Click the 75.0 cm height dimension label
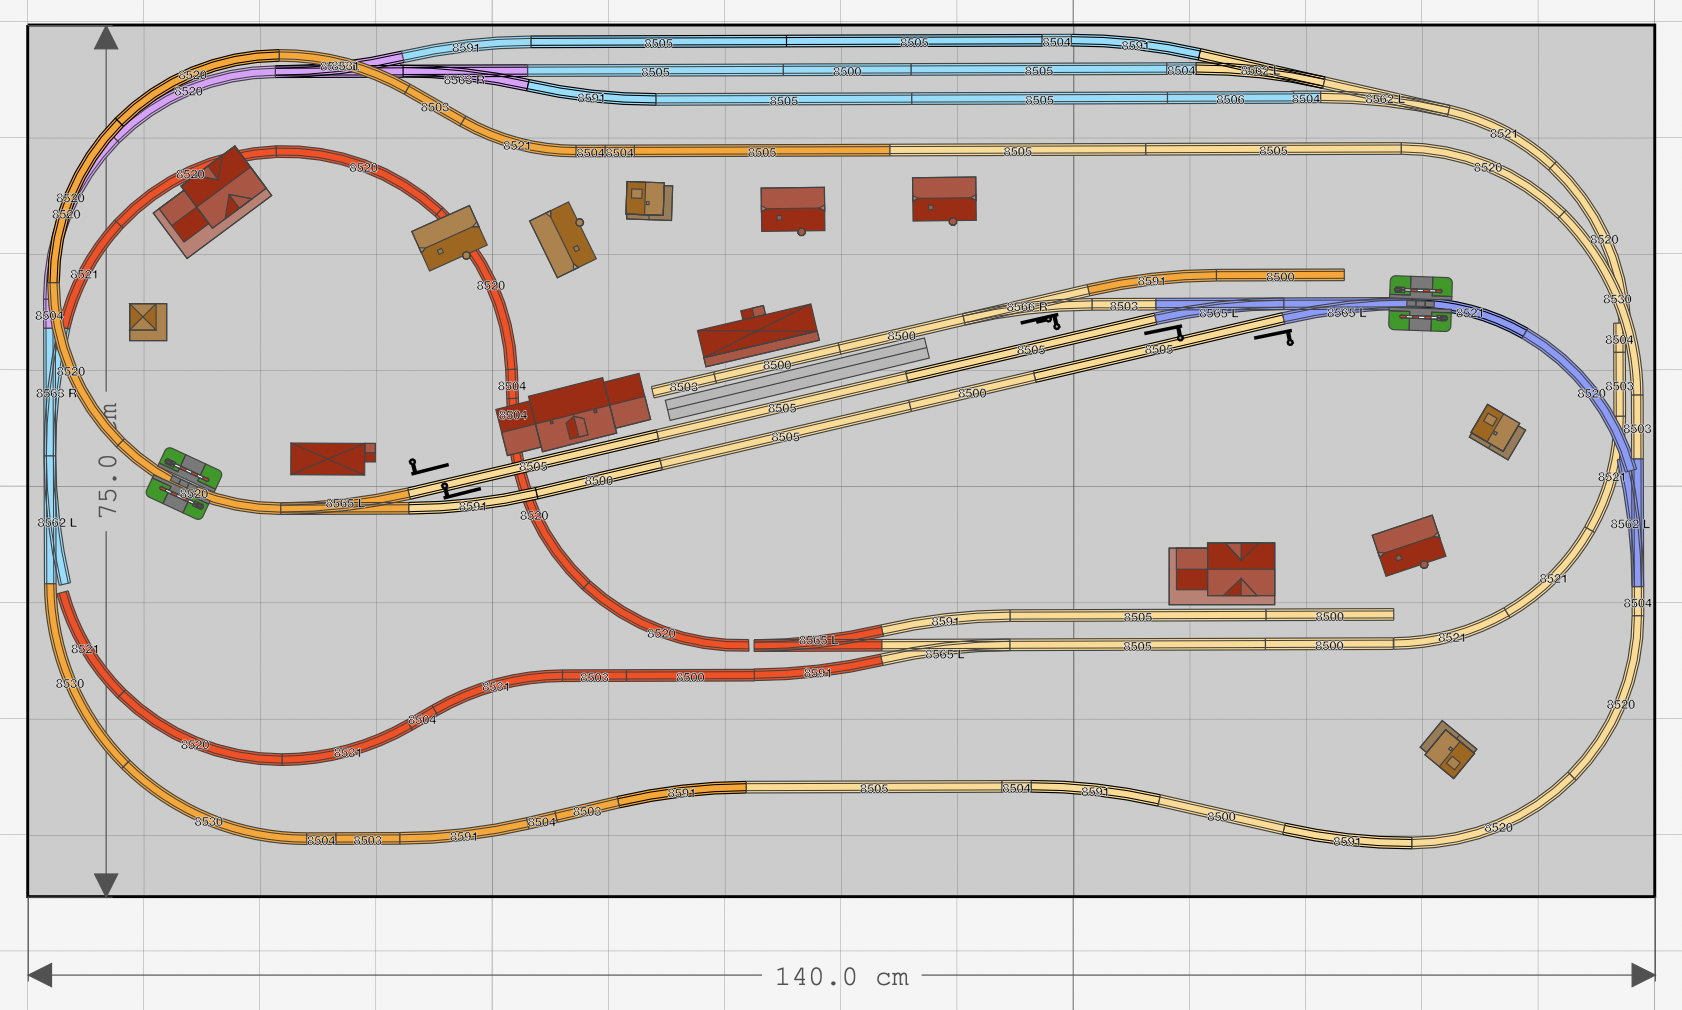1682x1010 pixels. click(108, 485)
